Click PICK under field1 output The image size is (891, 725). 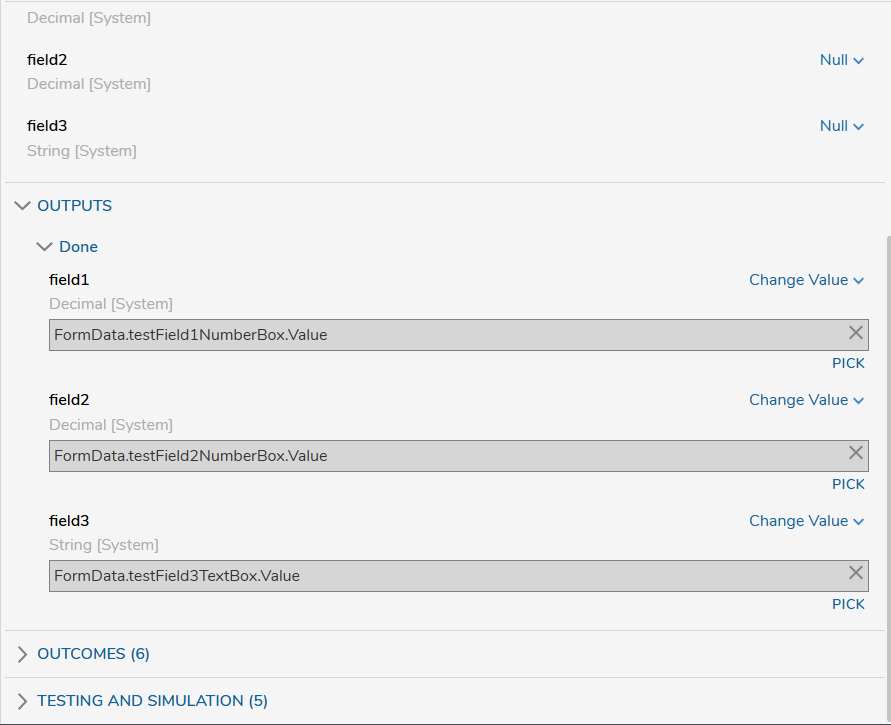pos(848,363)
